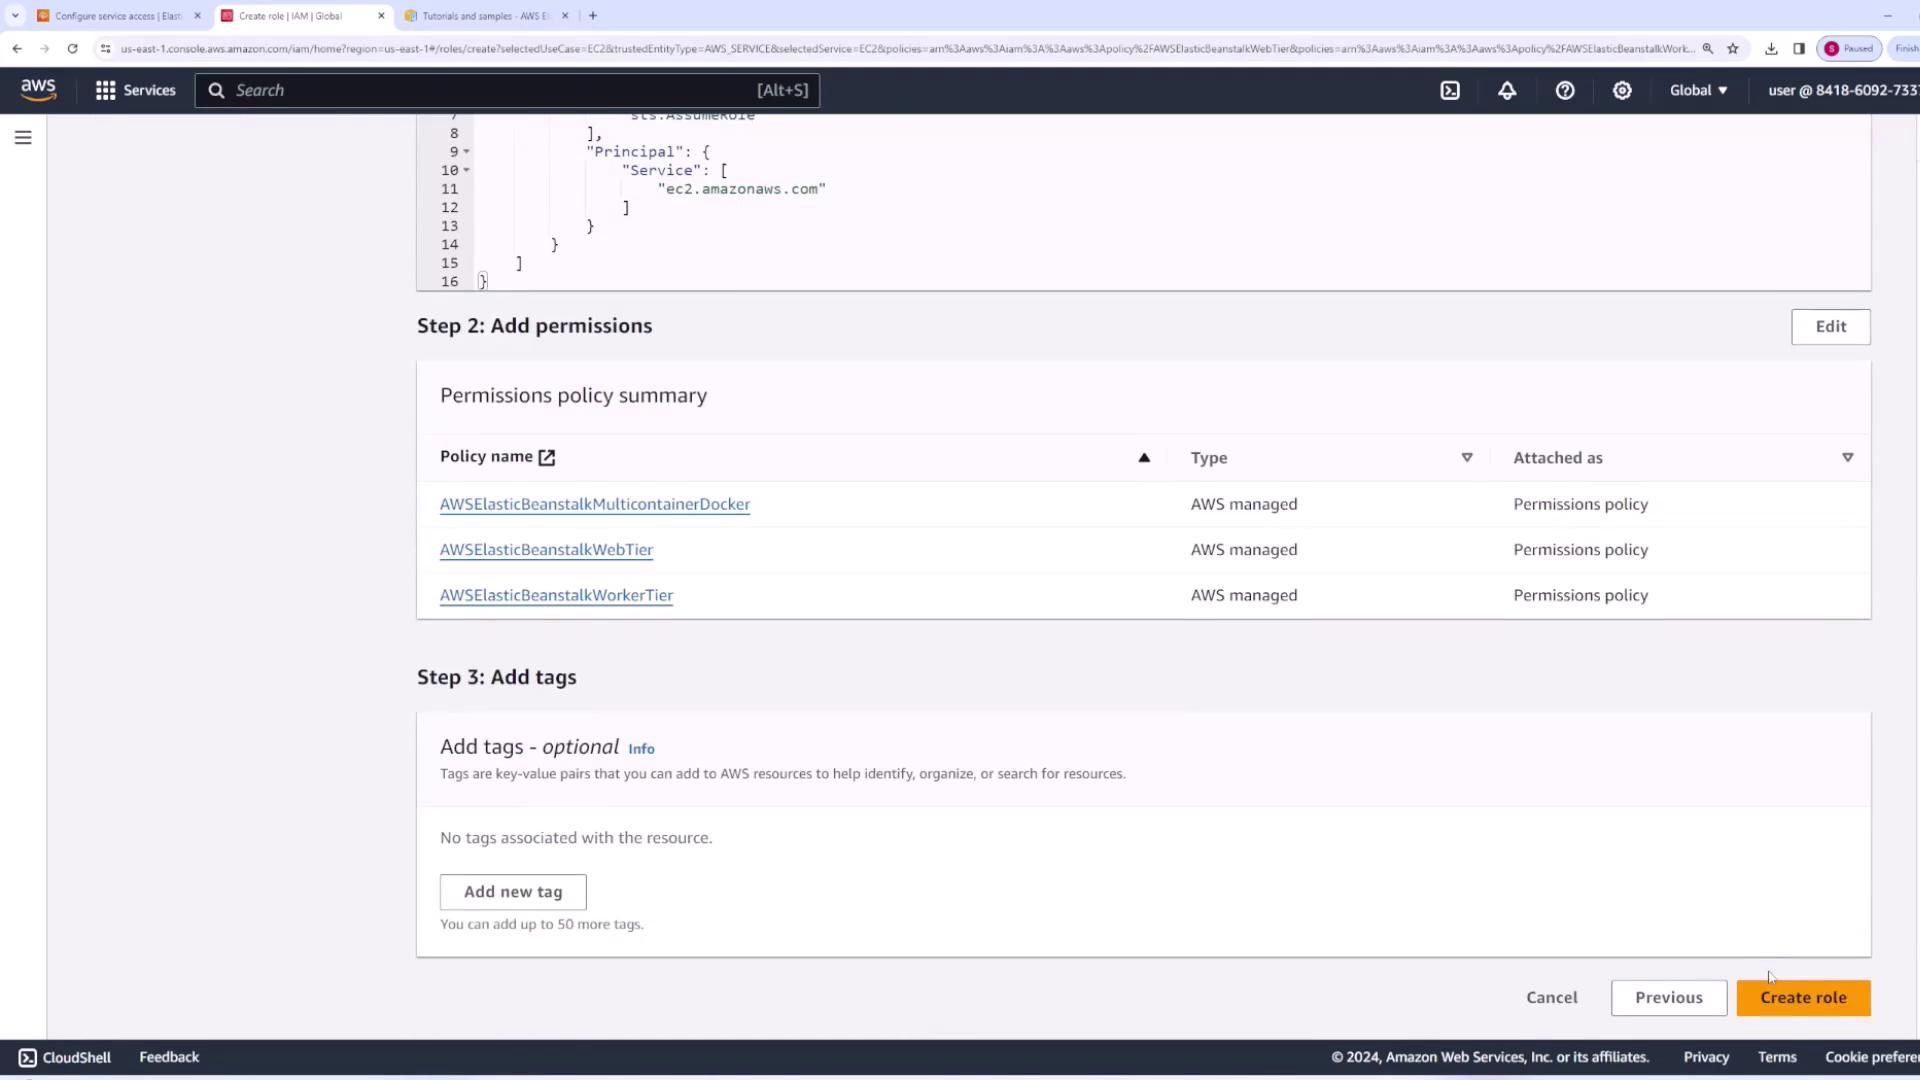Open the Global region dropdown
This screenshot has height=1080, width=1920.
[1698, 90]
